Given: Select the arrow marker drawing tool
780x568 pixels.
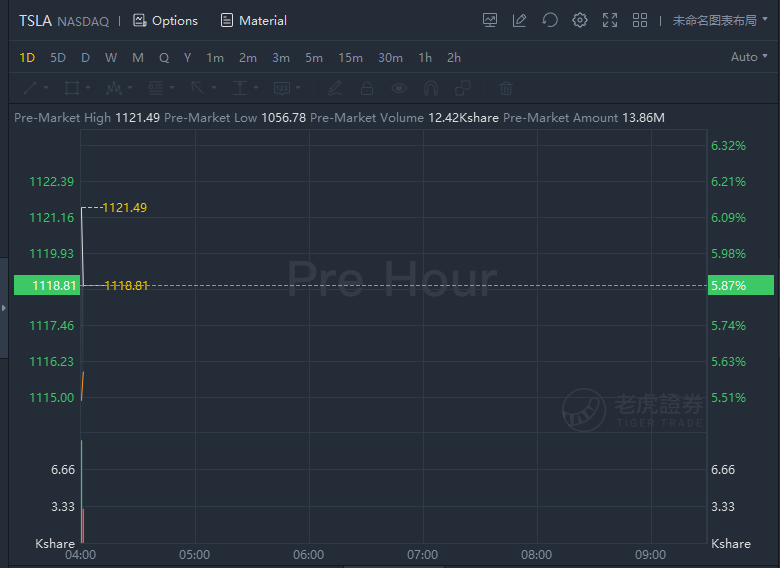Looking at the screenshot, I should coord(198,88).
